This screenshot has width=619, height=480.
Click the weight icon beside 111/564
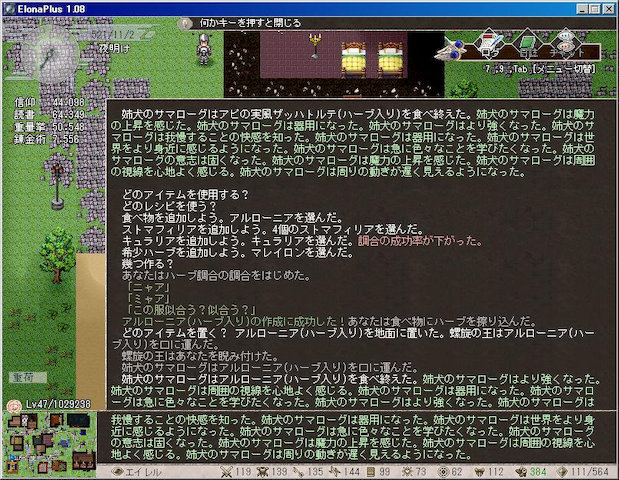point(563,472)
